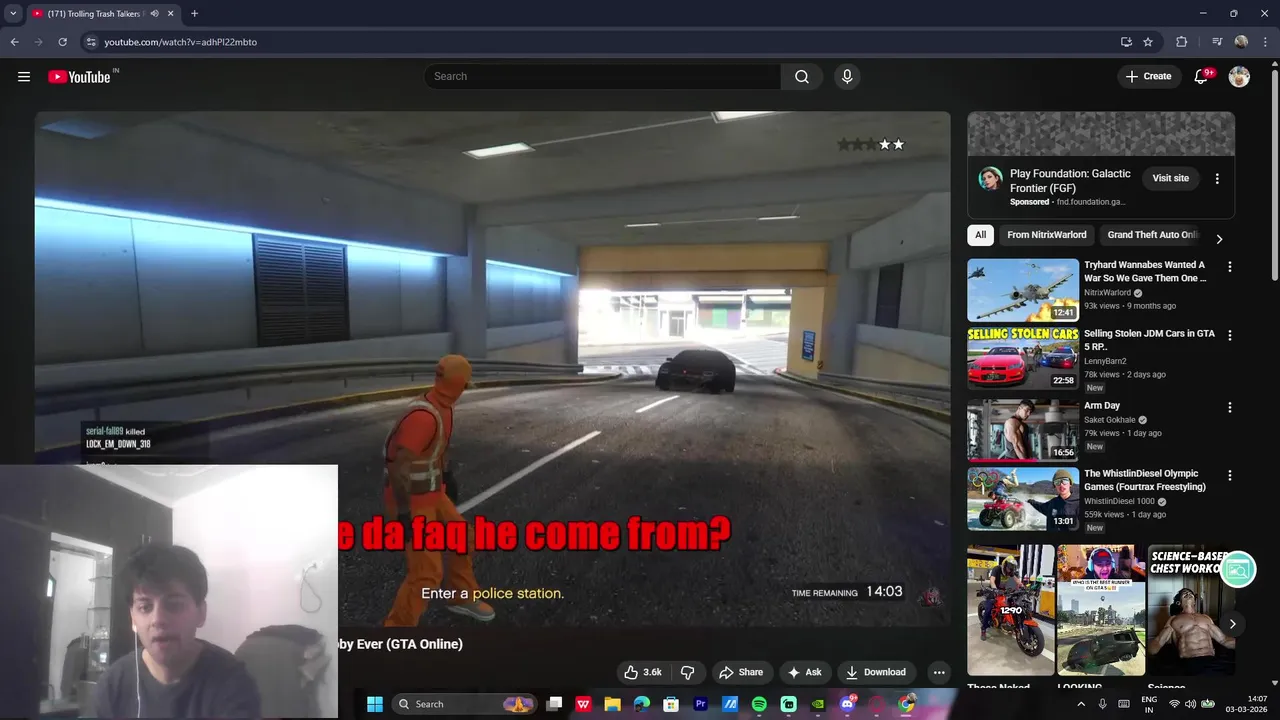This screenshot has height=720, width=1280.
Task: Reload the current page
Action: (x=62, y=42)
